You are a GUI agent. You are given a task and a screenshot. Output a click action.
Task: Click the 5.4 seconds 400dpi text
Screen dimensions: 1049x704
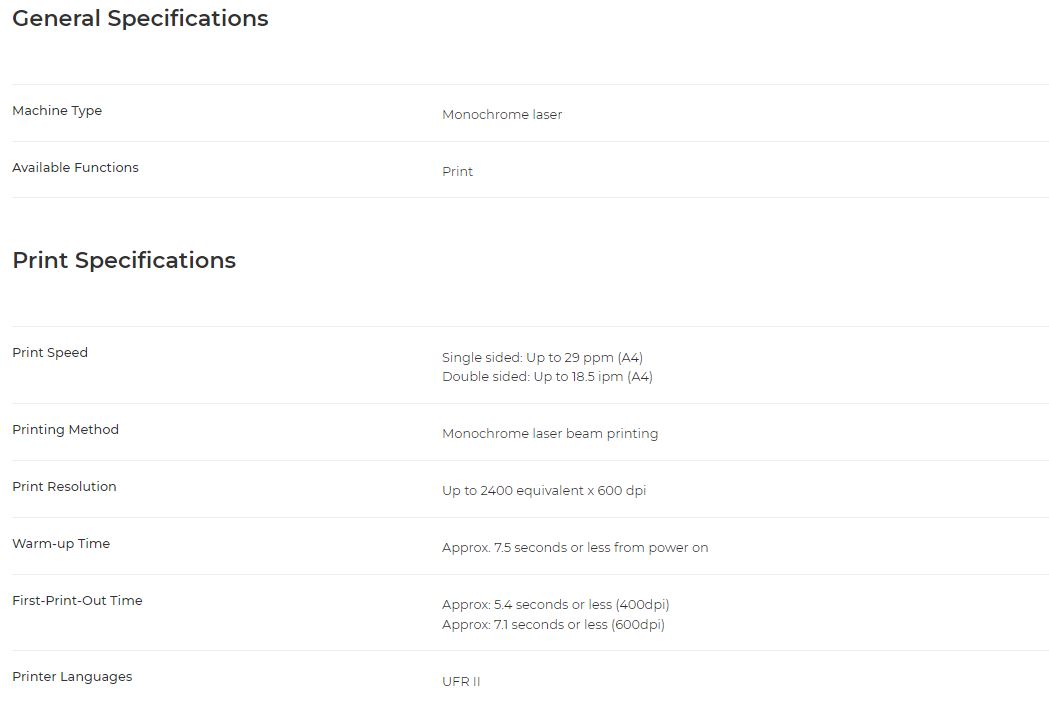click(x=555, y=605)
